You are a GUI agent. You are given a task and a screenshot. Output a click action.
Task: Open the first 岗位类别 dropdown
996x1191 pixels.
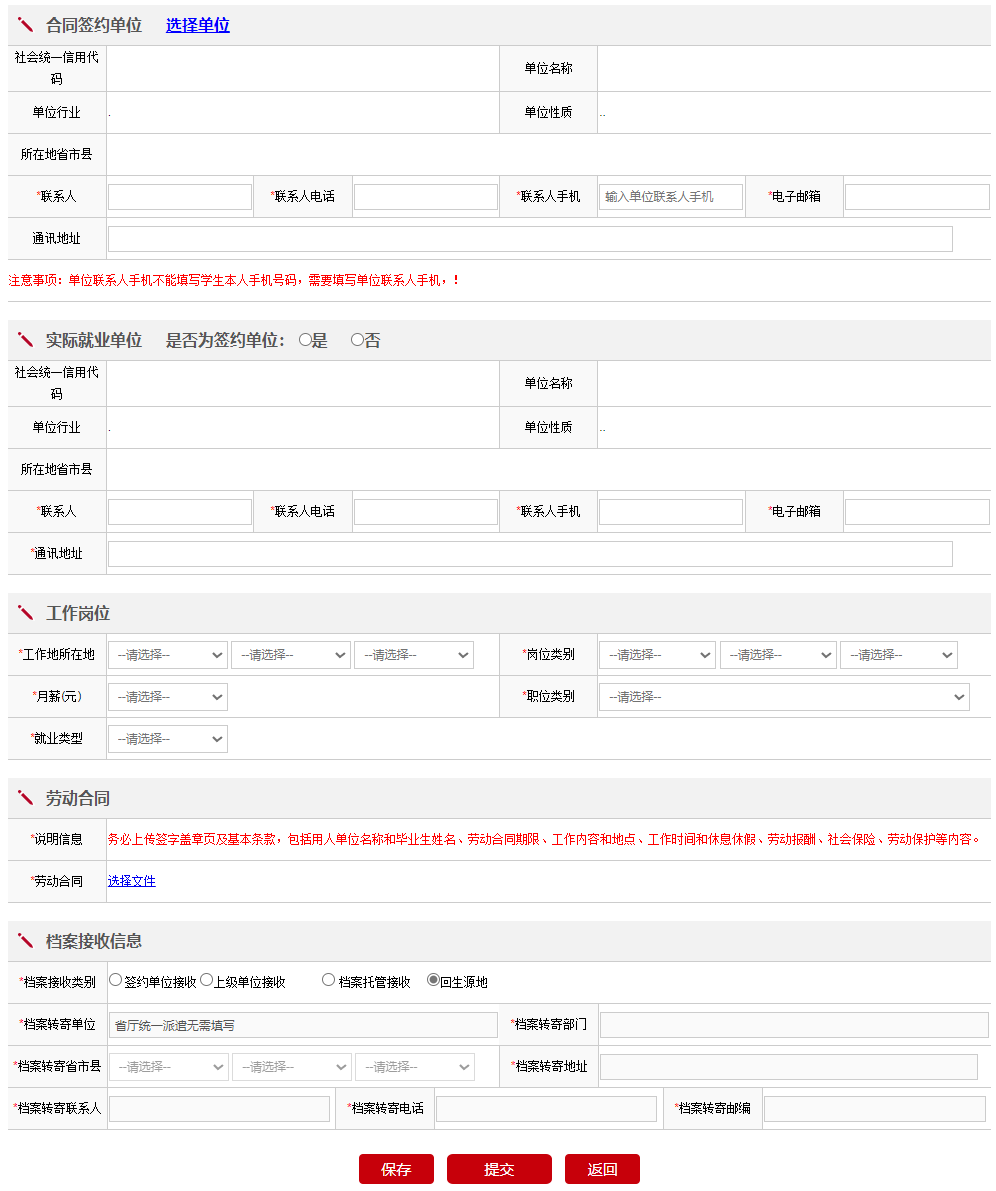657,655
